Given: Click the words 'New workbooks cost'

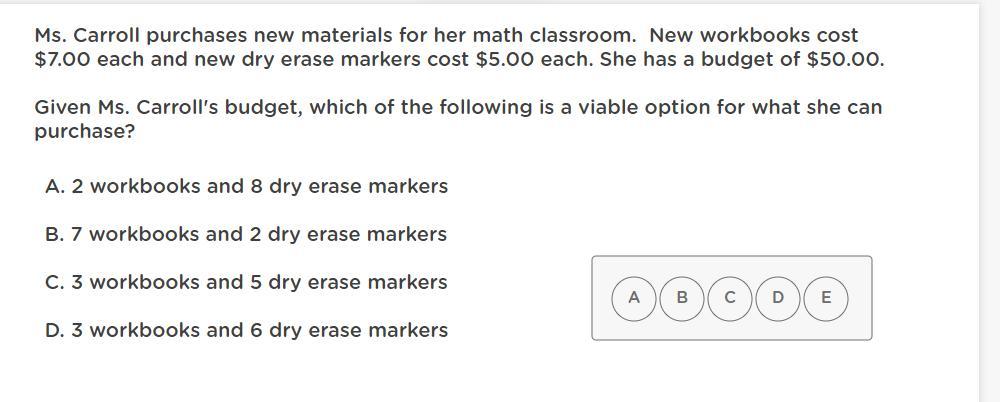Looking at the screenshot, I should pyautogui.click(x=754, y=35).
